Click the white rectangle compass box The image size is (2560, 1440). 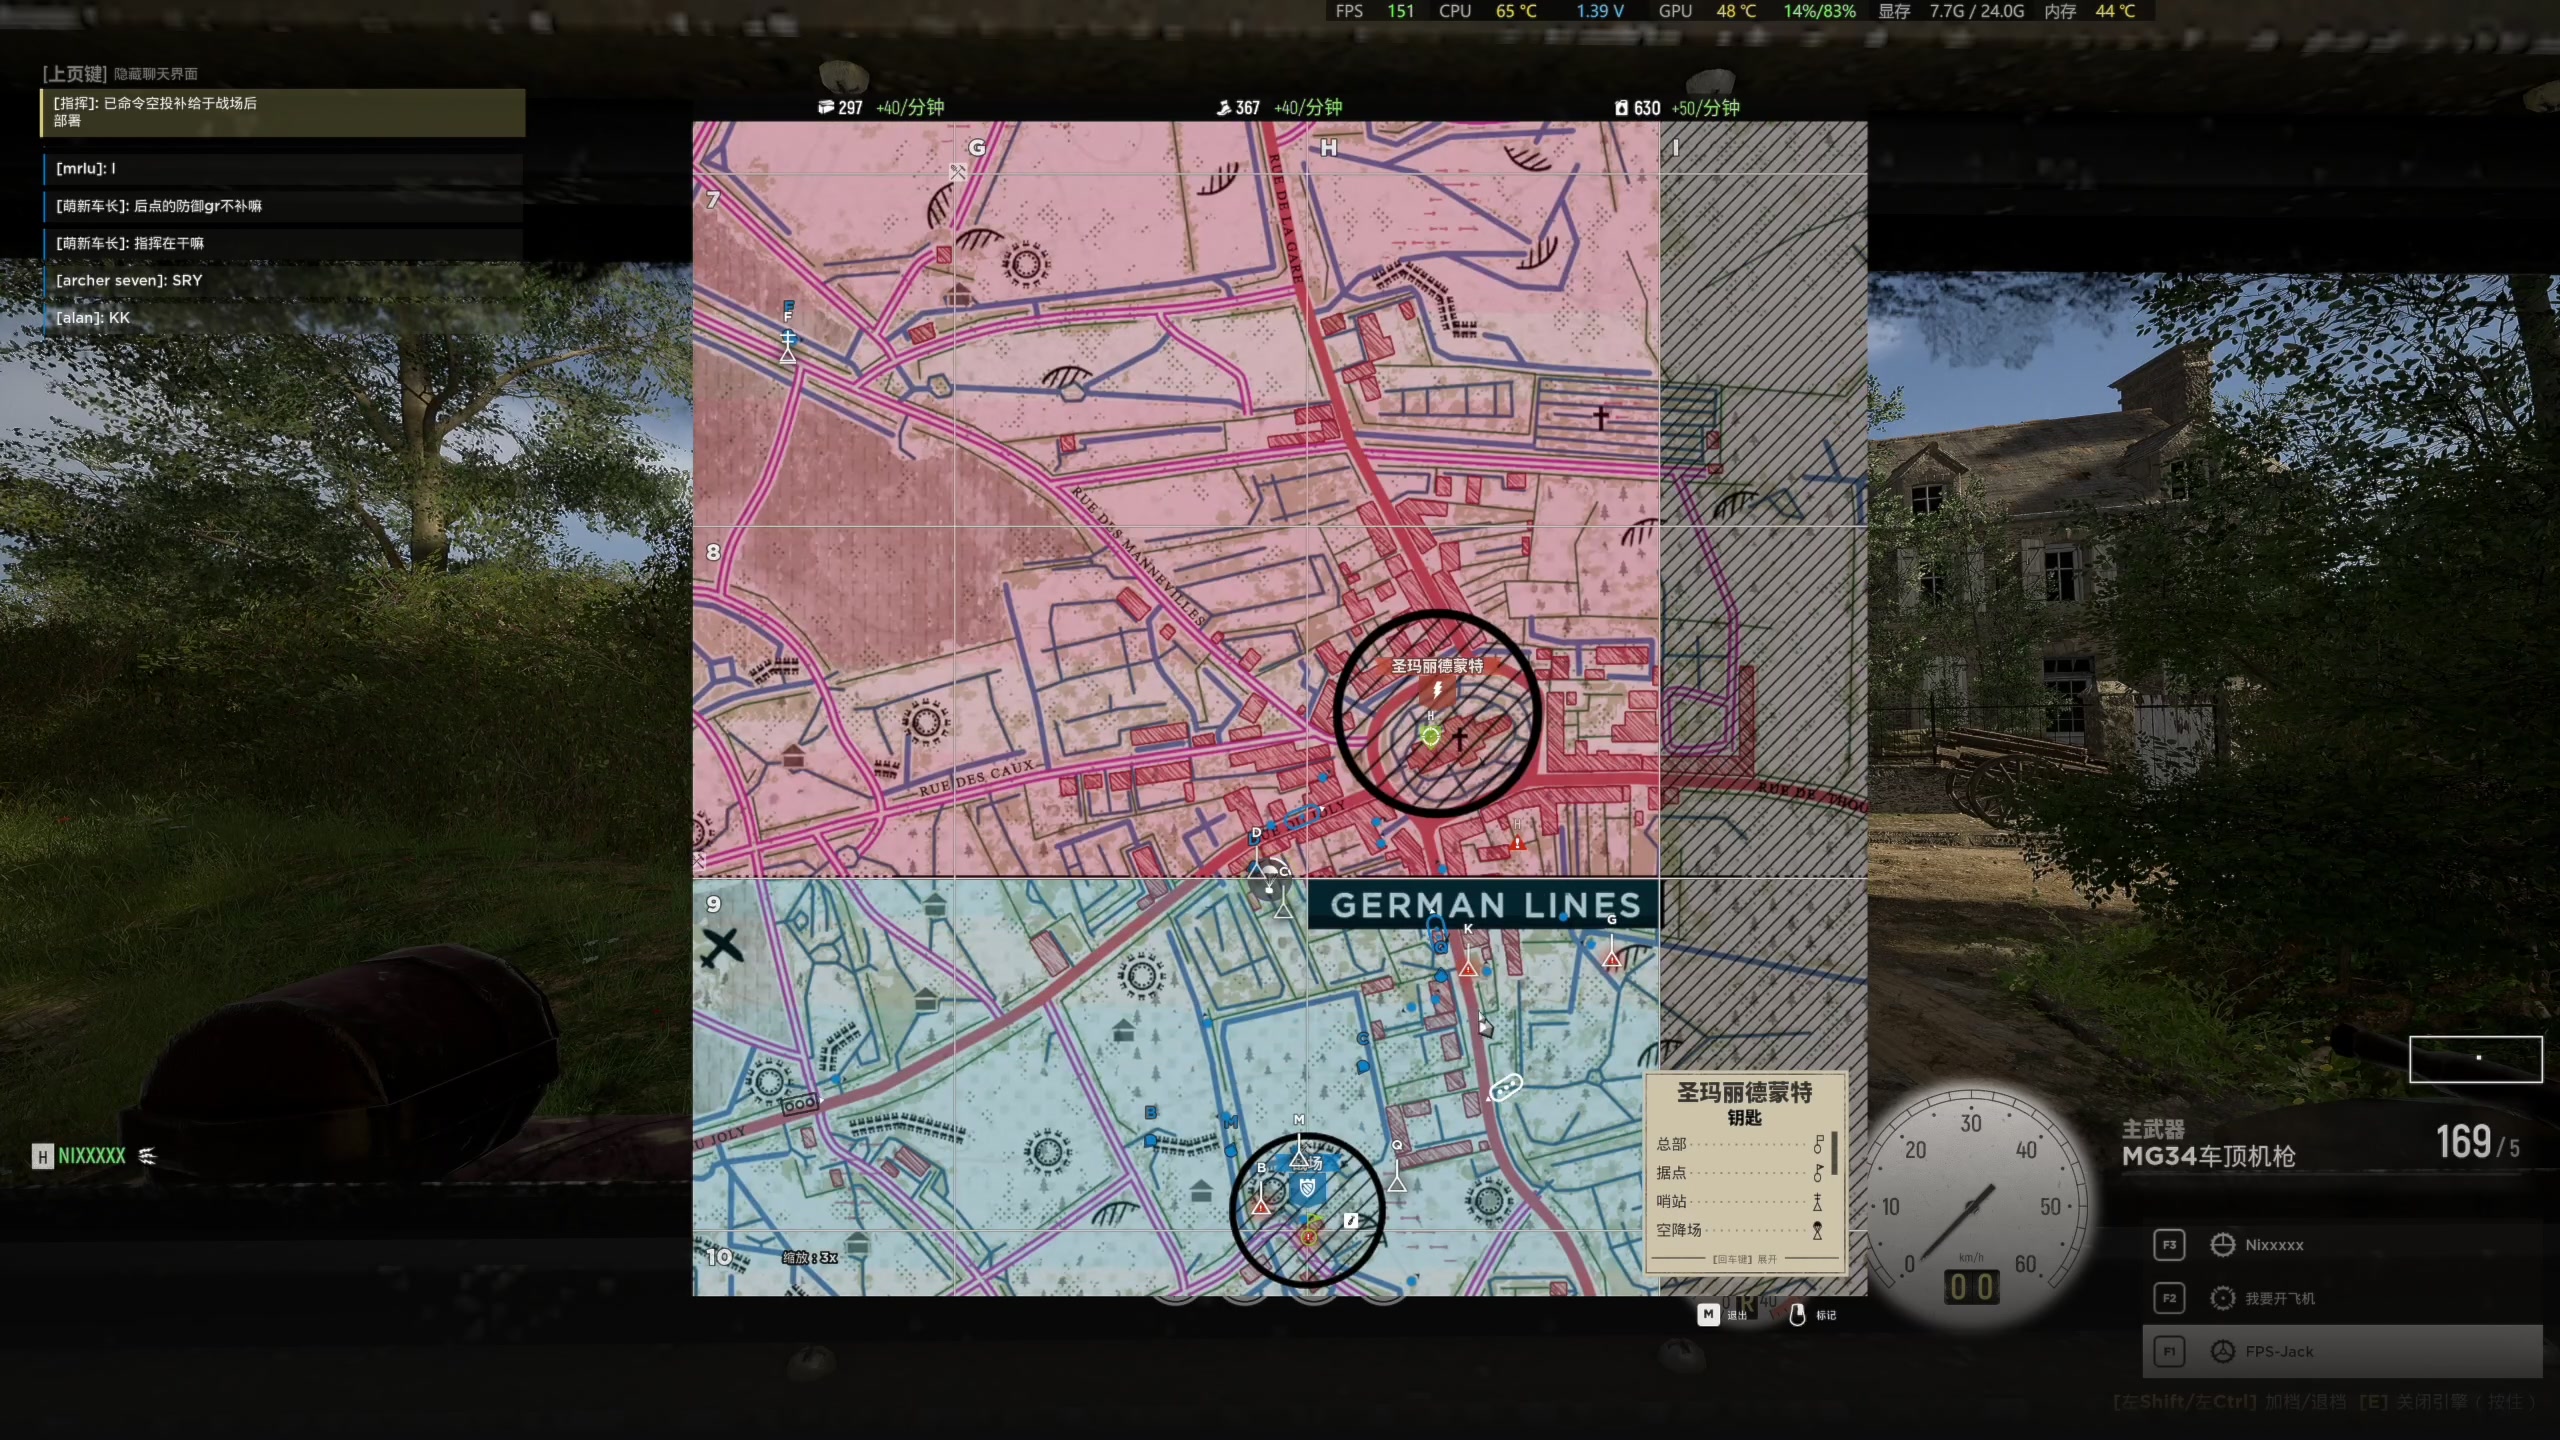point(2475,1059)
